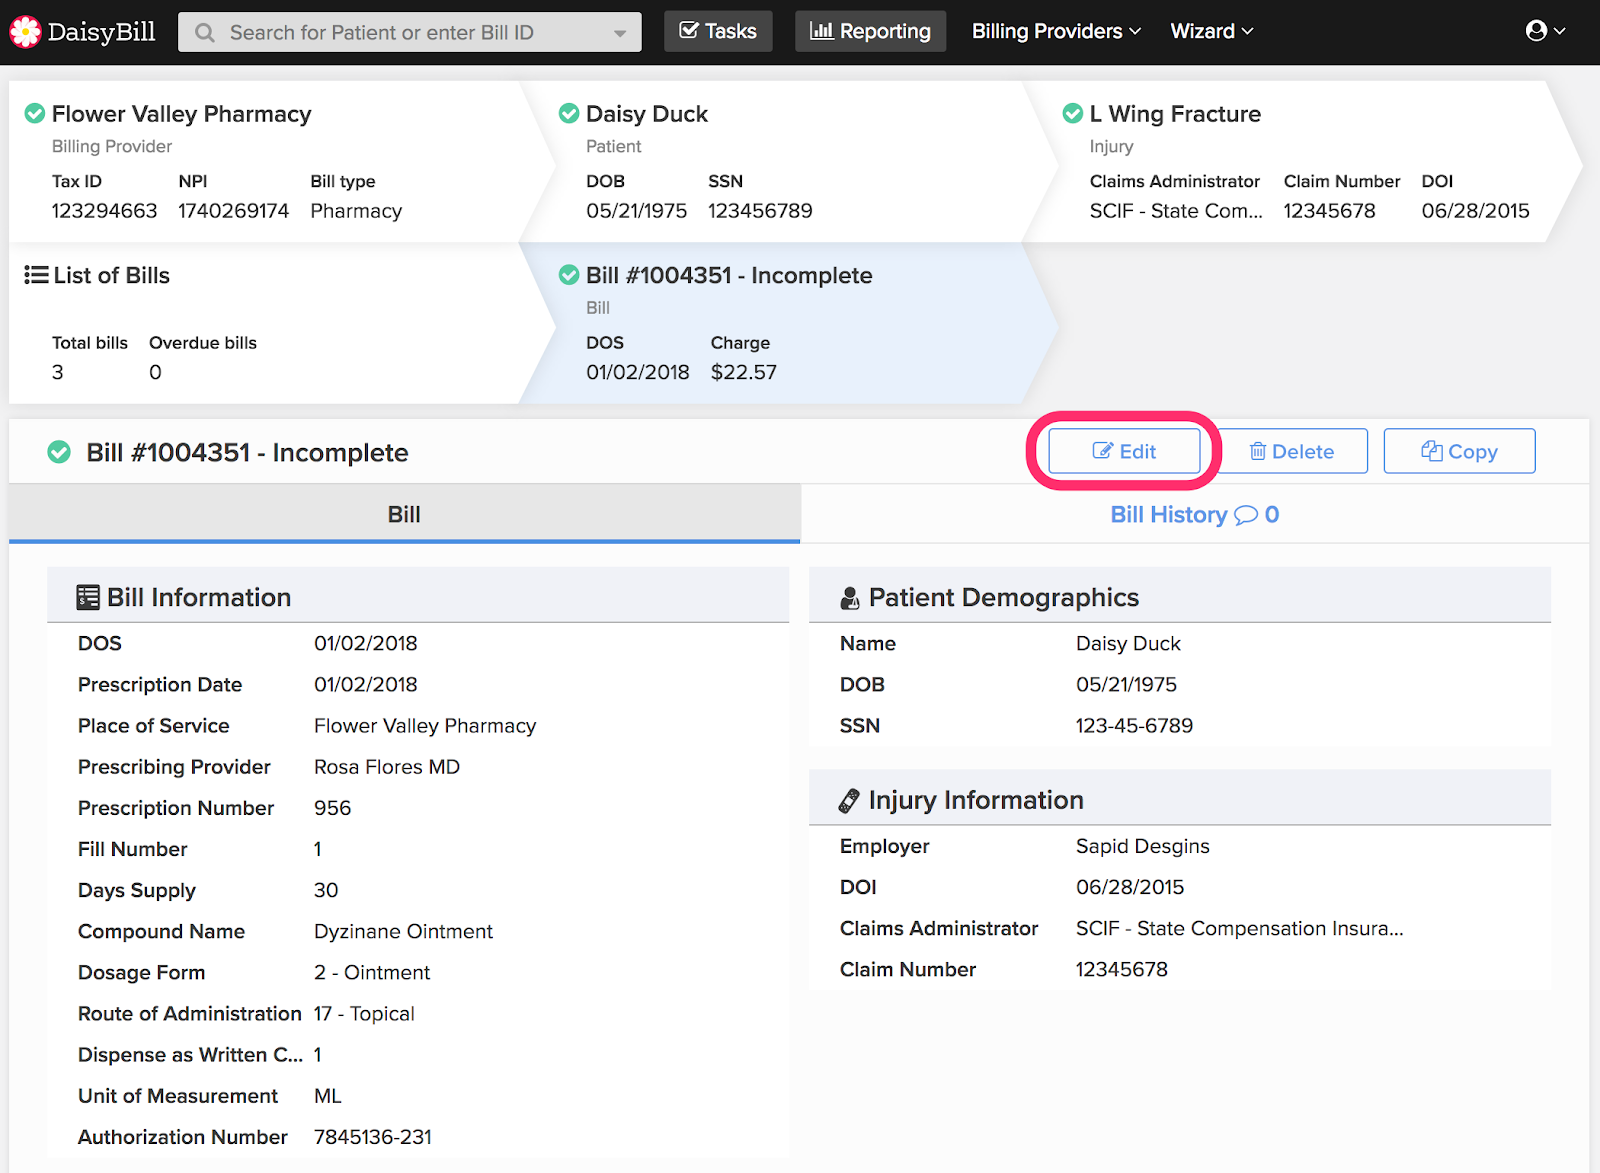Click the Patient Demographics person icon
Image resolution: width=1600 pixels, height=1173 pixels.
(x=850, y=598)
